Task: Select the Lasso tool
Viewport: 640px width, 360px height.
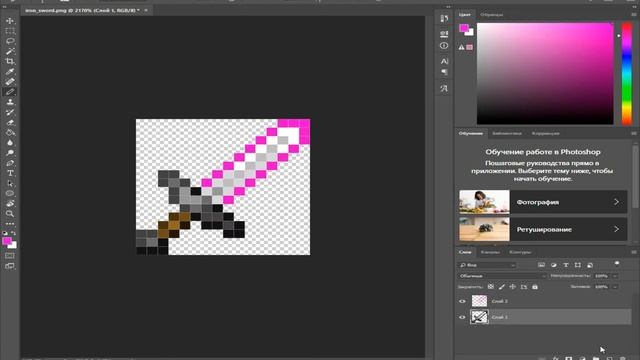Action: pos(10,41)
